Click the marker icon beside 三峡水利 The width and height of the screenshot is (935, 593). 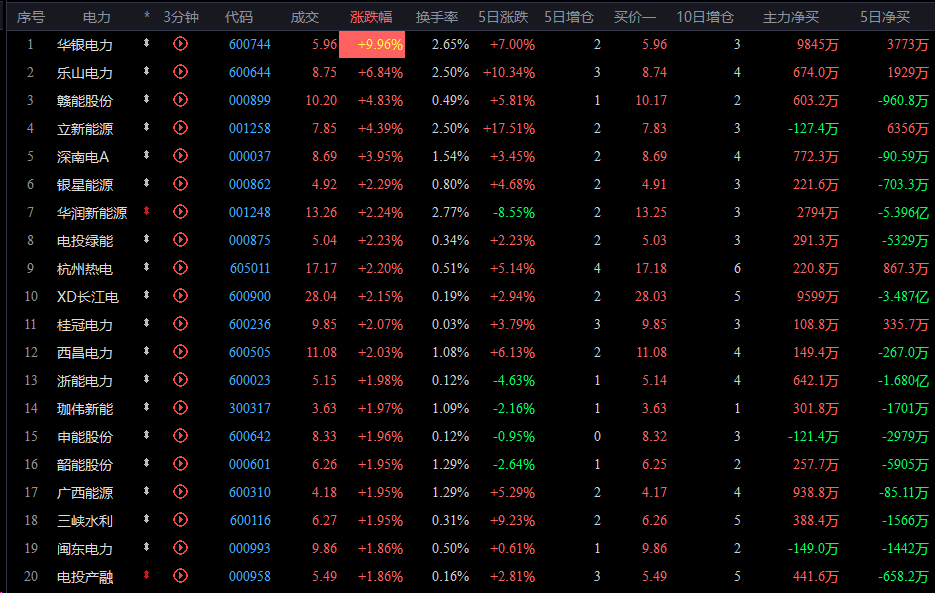[146, 519]
